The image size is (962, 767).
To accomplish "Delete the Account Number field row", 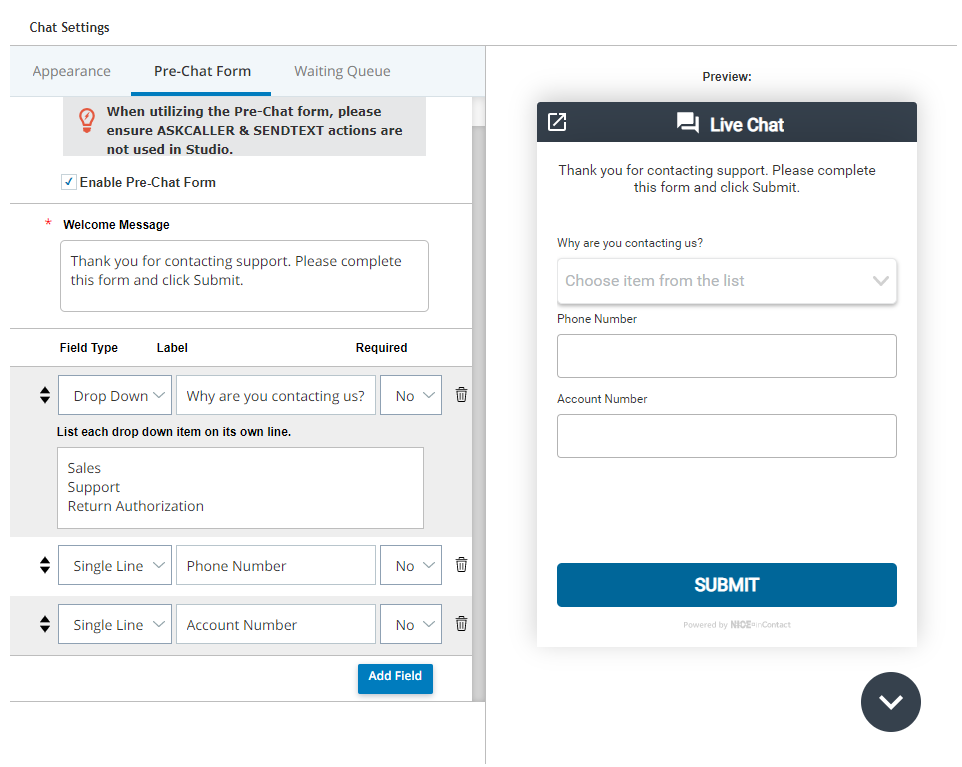I will (461, 623).
